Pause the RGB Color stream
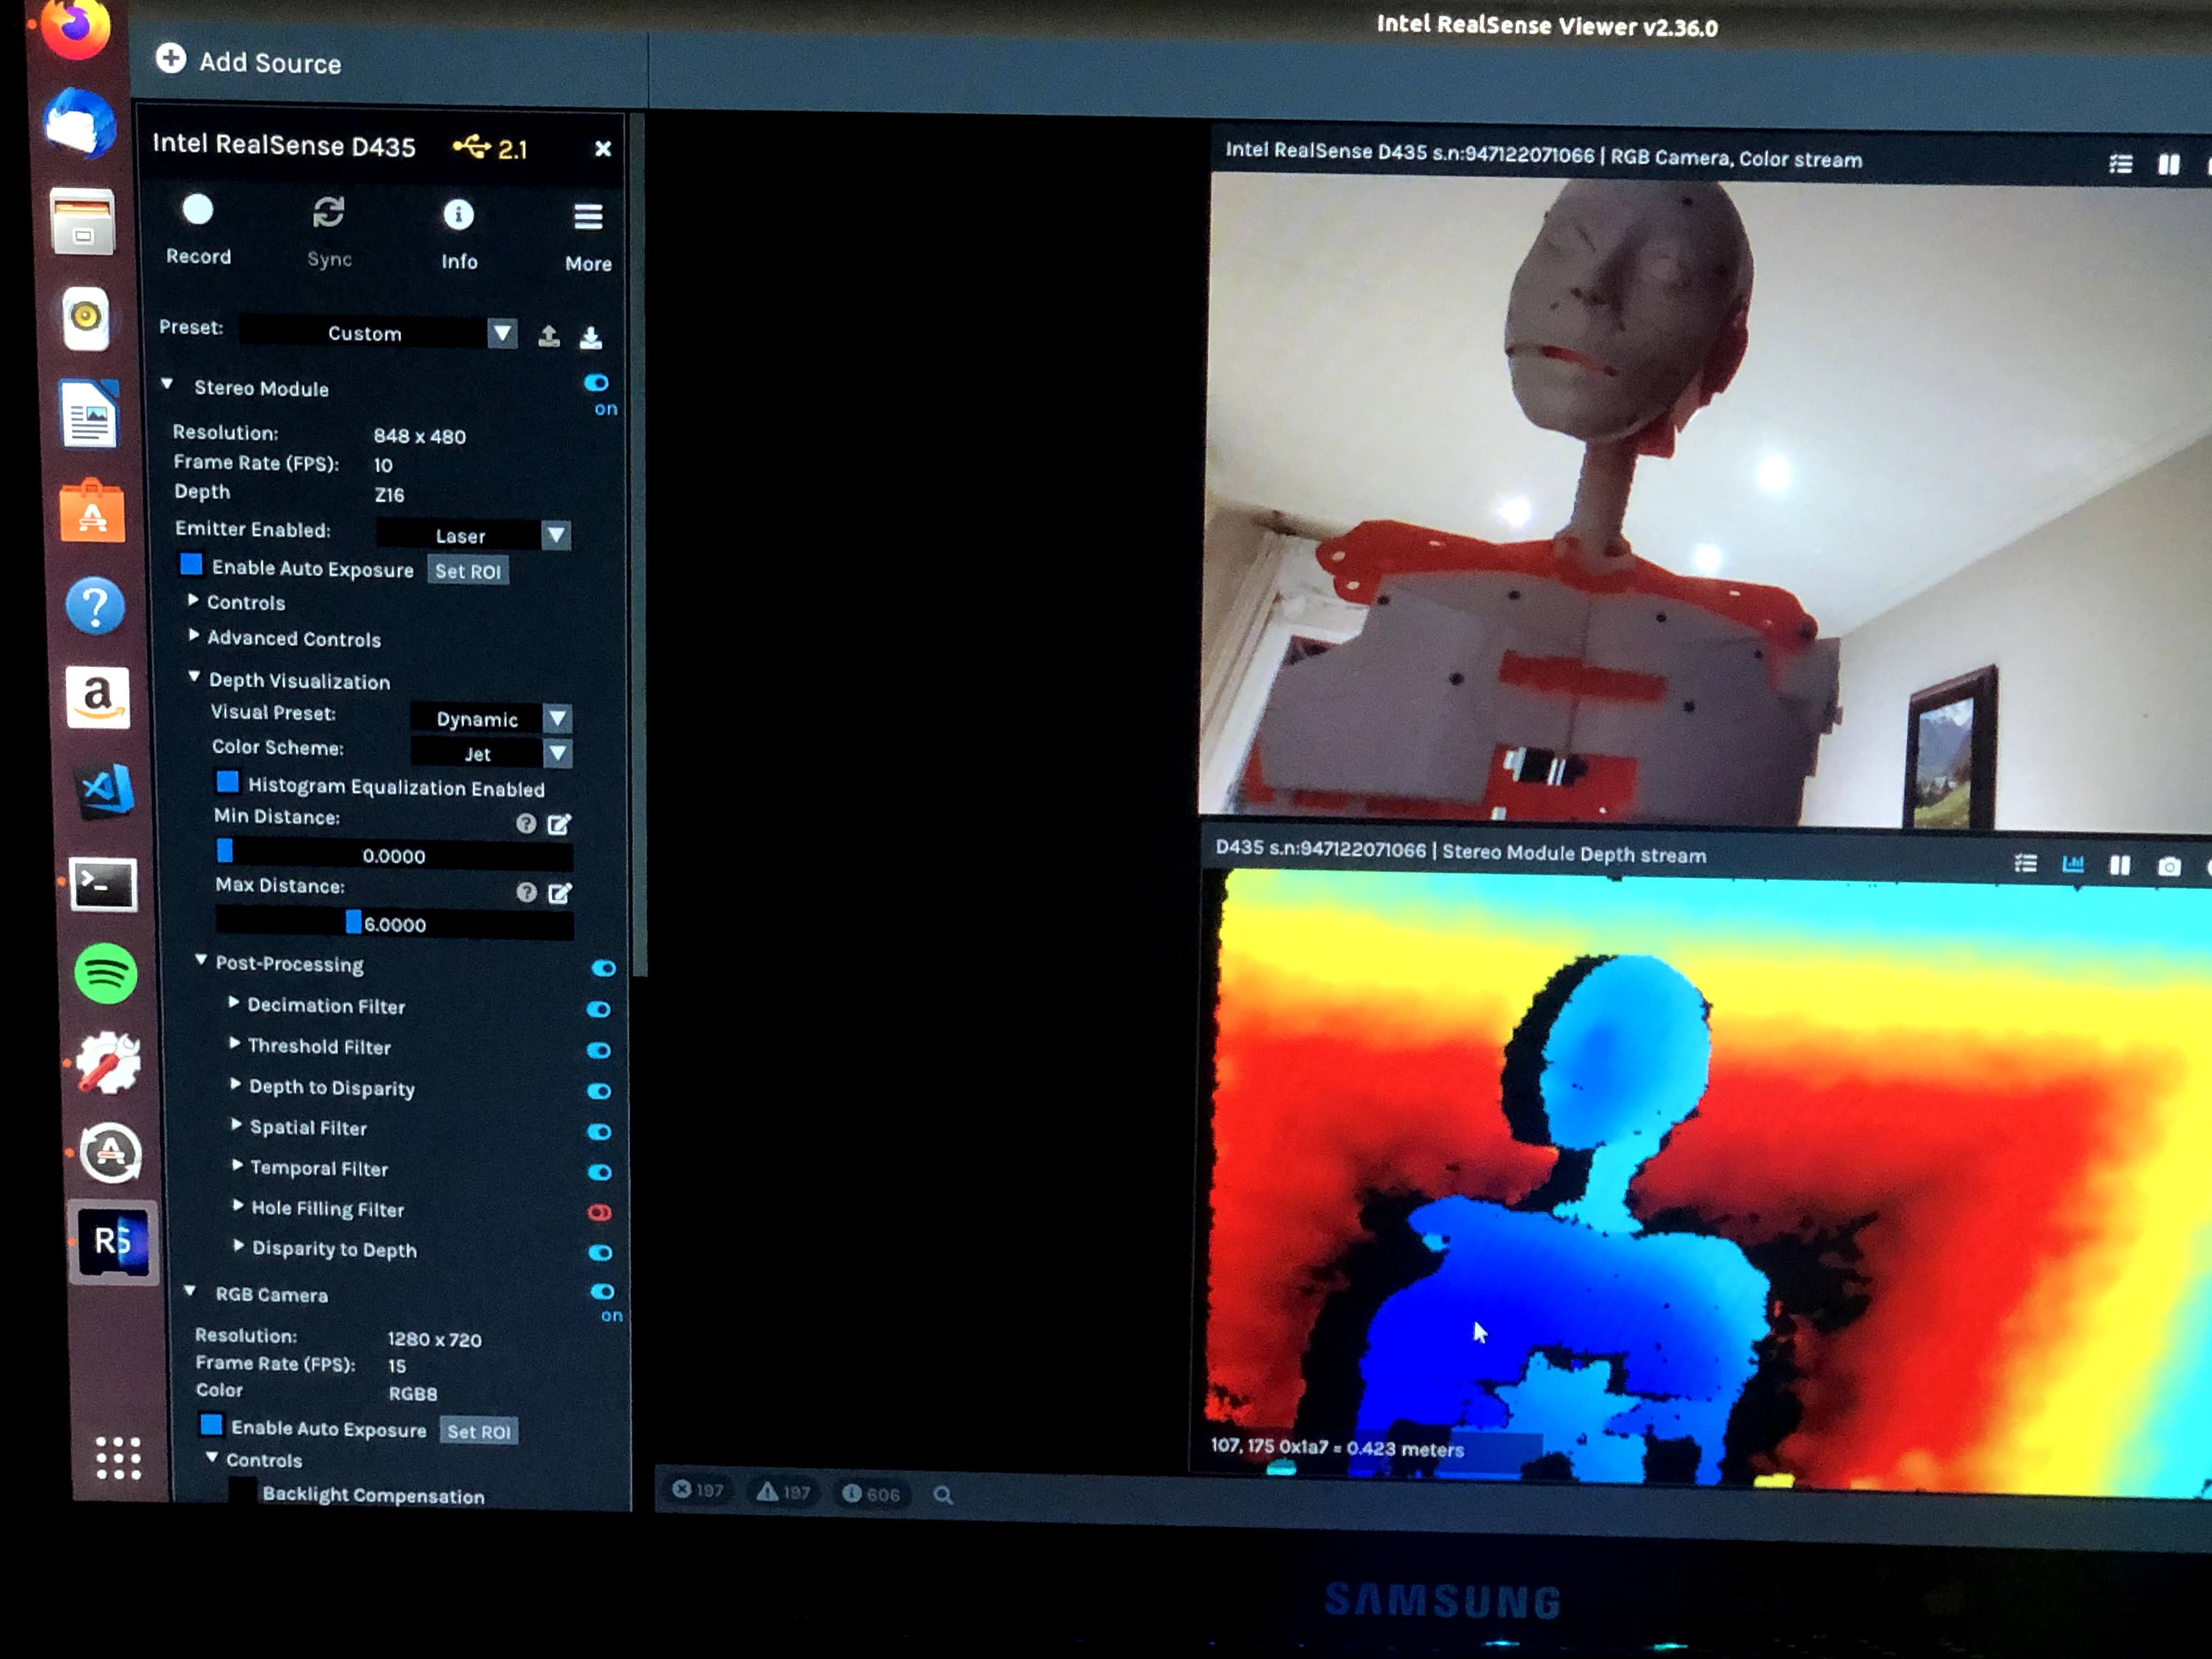The height and width of the screenshot is (1659, 2212). click(2168, 164)
